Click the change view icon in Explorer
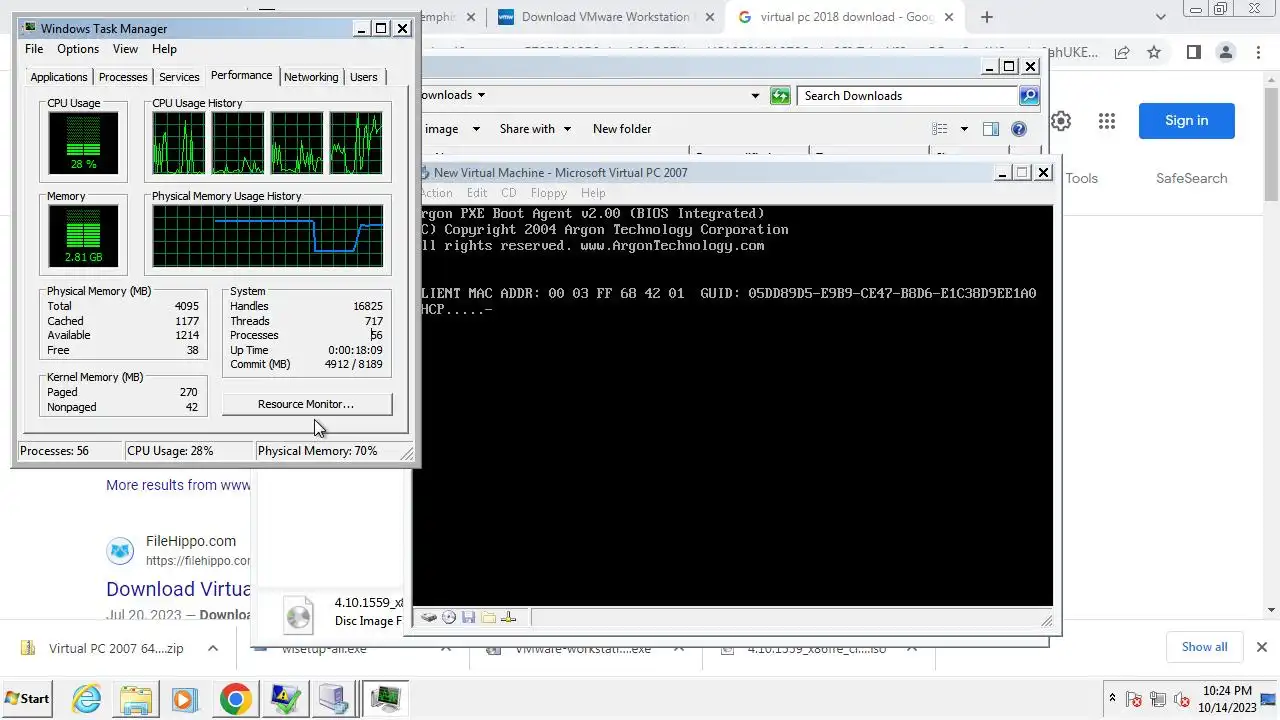 [x=940, y=129]
